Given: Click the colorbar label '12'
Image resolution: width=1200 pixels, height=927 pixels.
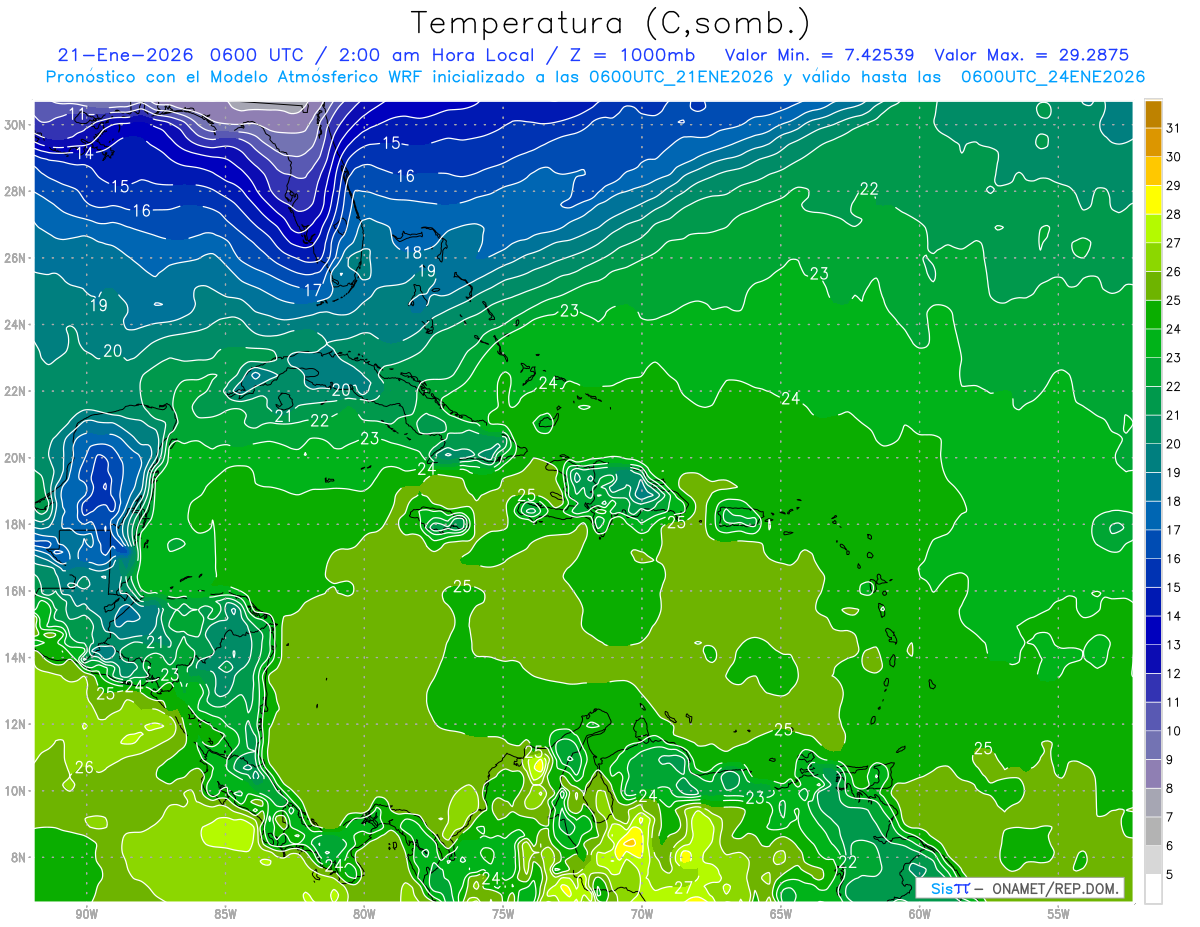Looking at the screenshot, I should click(1174, 673).
